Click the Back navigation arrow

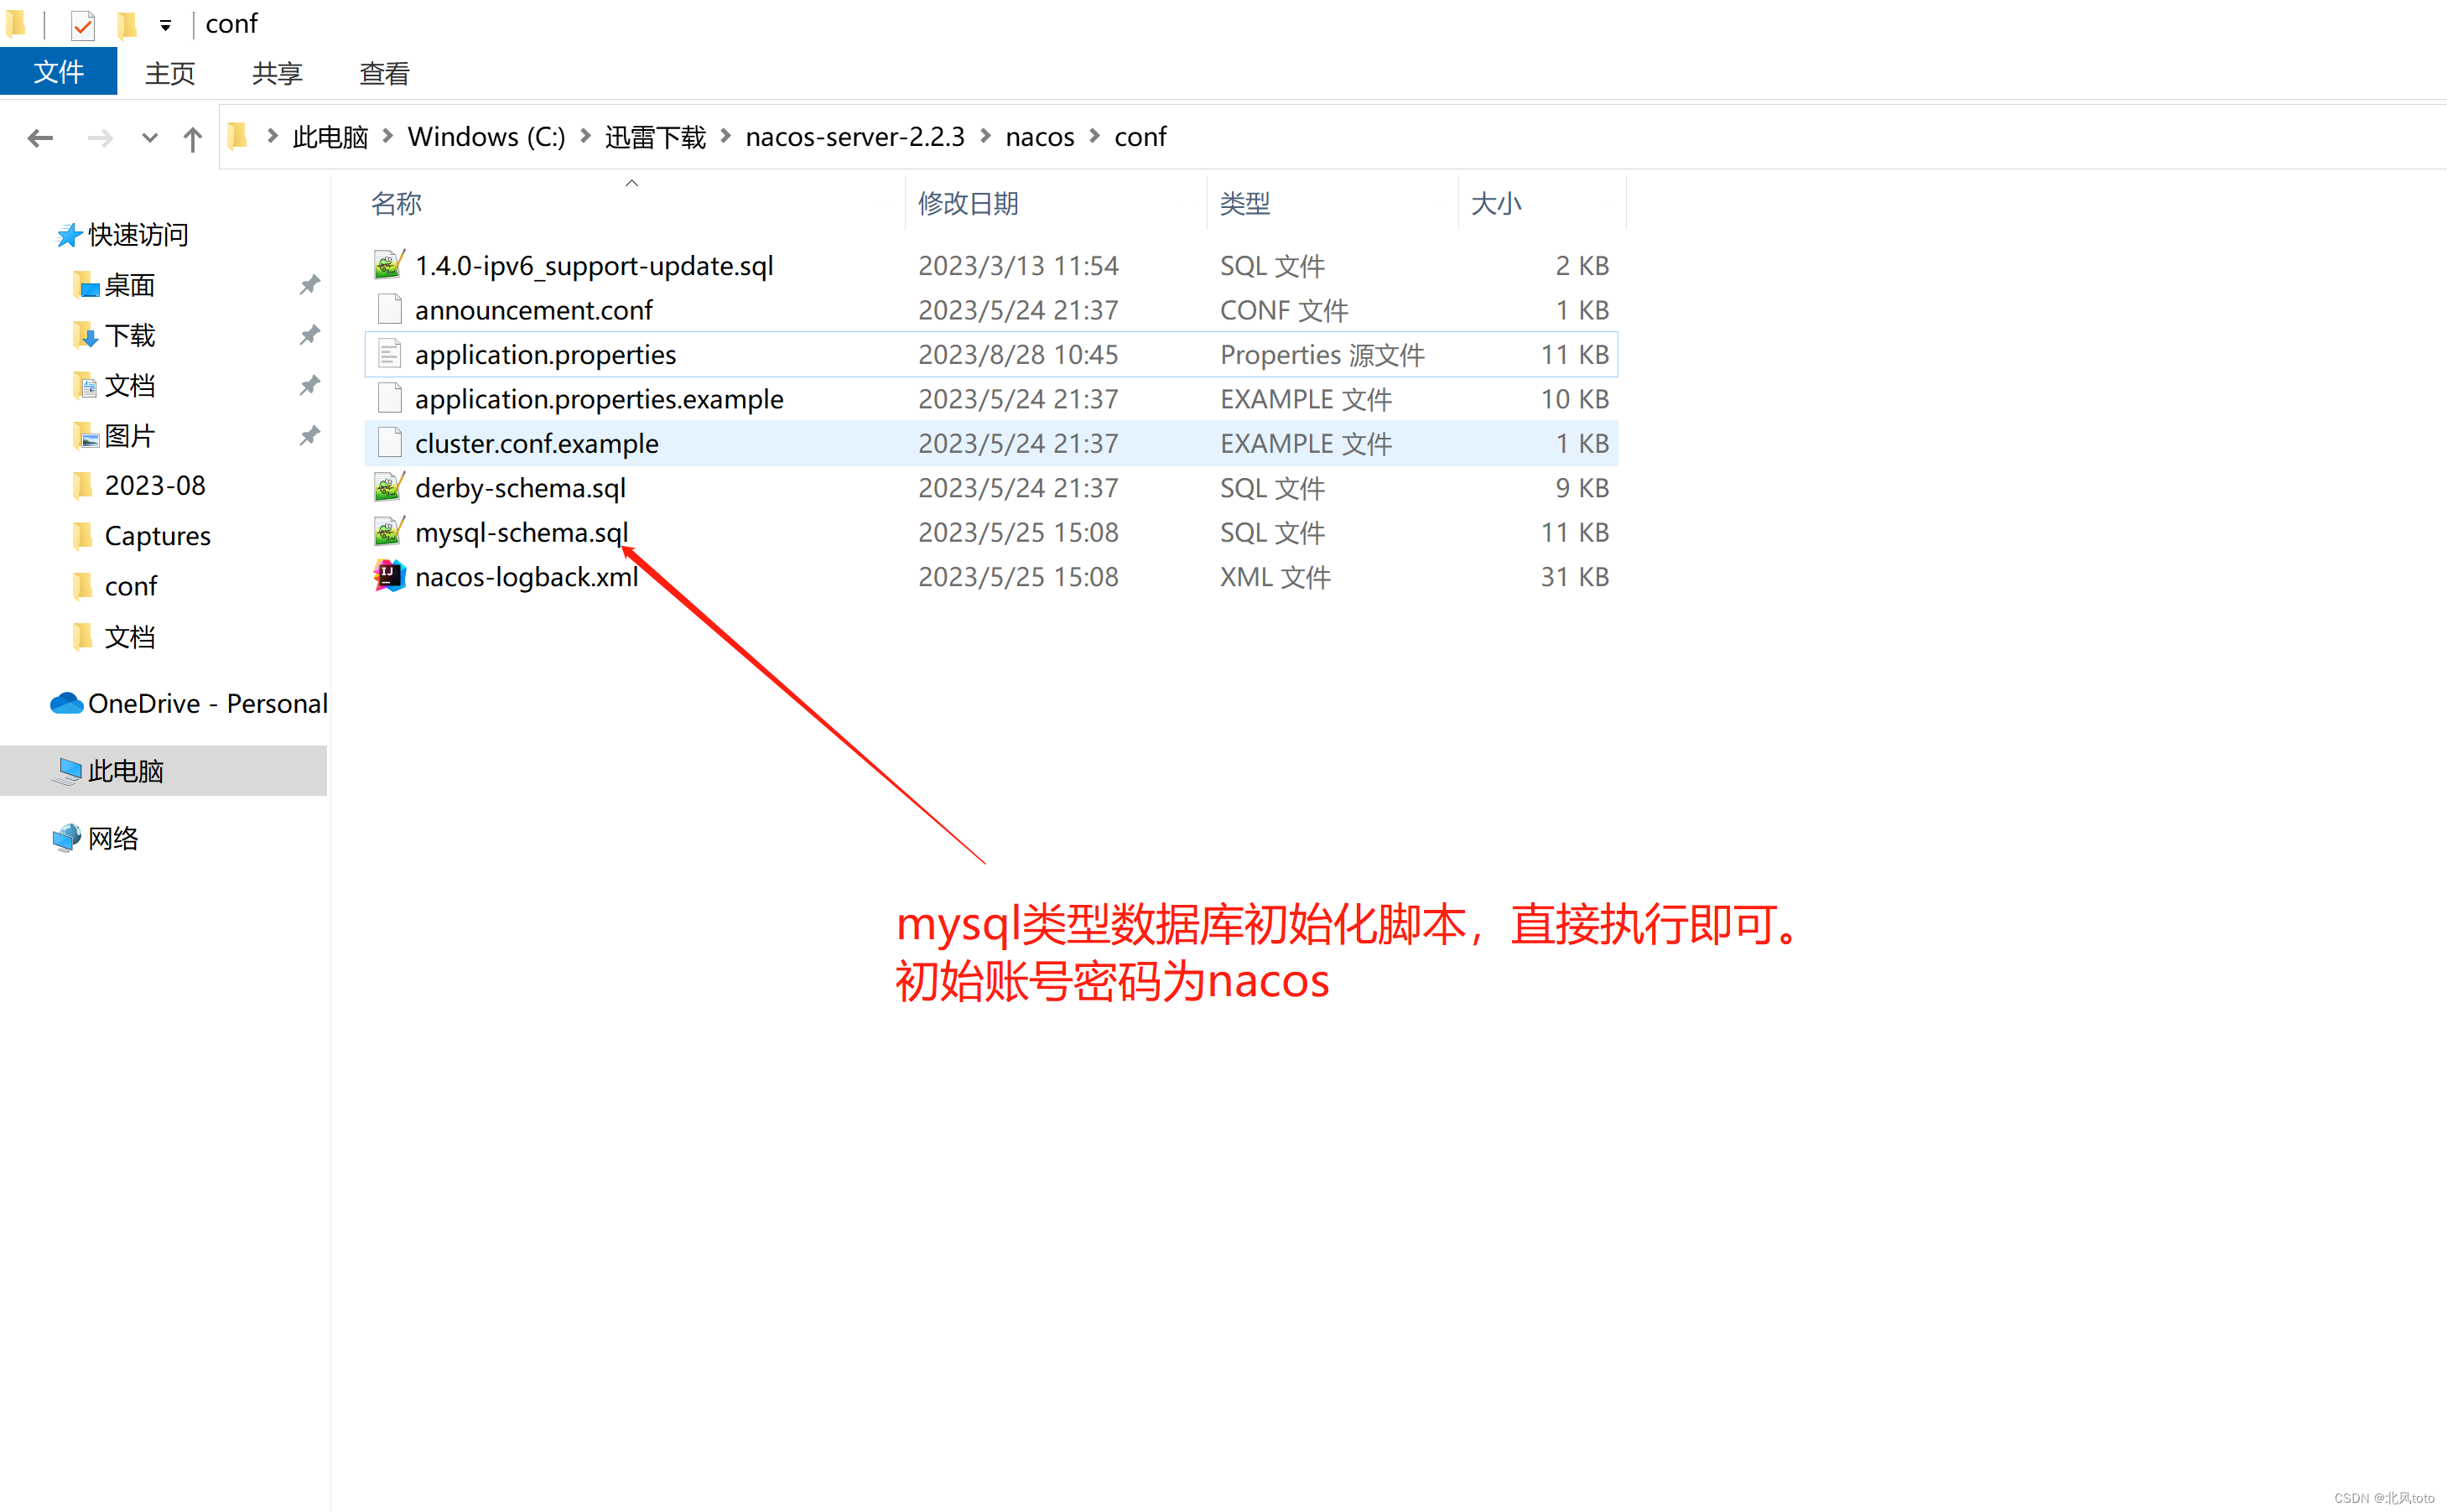pyautogui.click(x=40, y=137)
